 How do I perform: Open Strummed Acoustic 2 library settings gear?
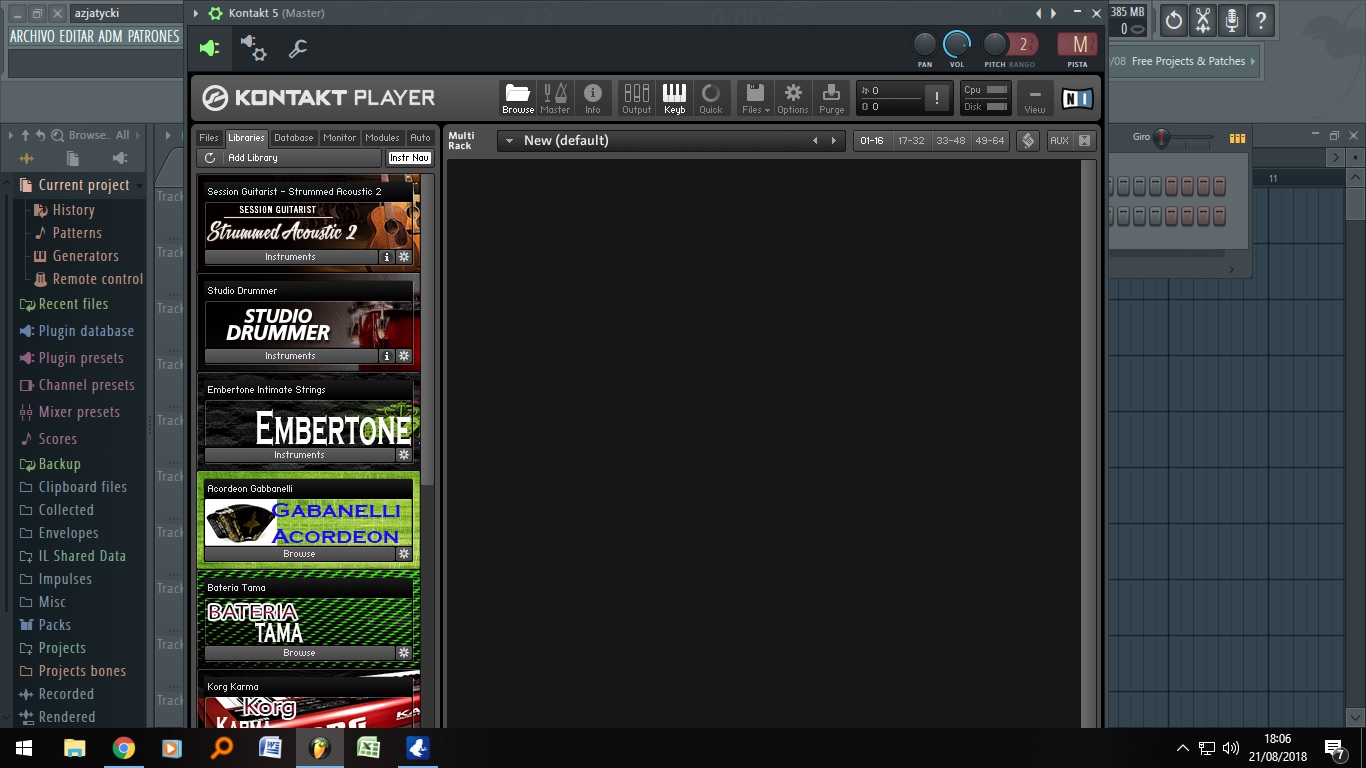[x=404, y=257]
